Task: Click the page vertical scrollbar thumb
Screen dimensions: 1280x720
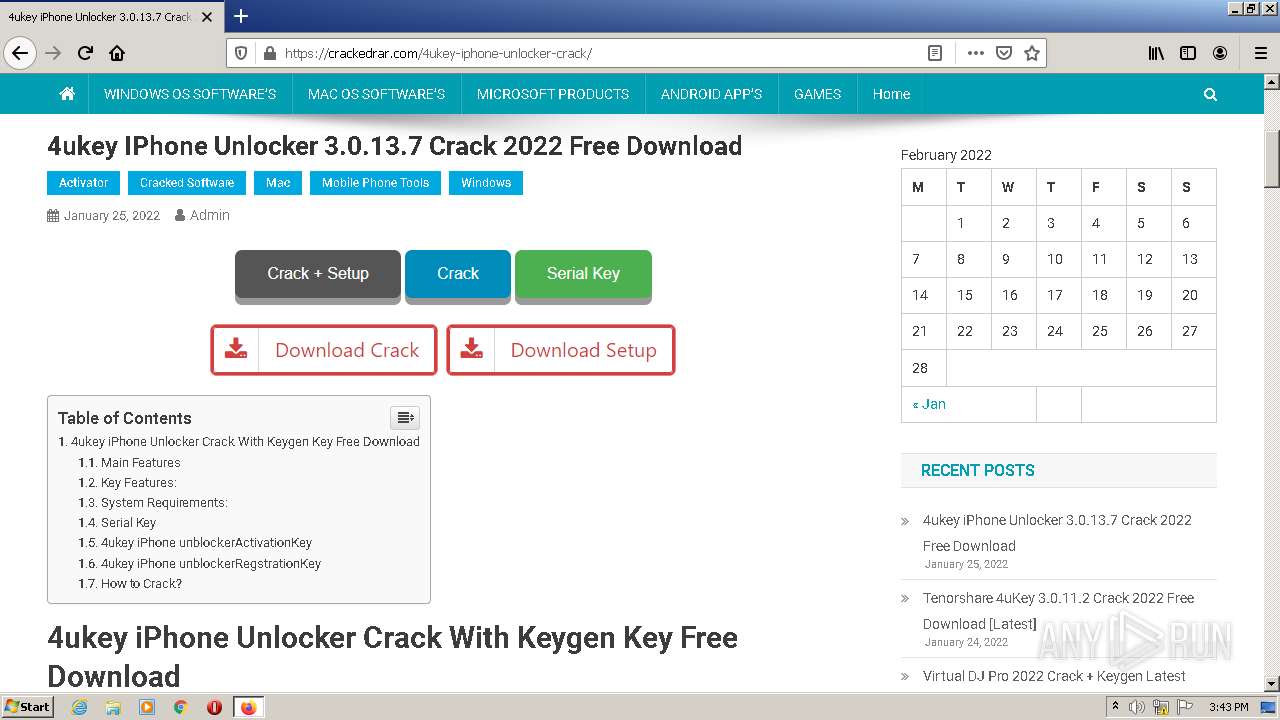Action: tap(1271, 159)
